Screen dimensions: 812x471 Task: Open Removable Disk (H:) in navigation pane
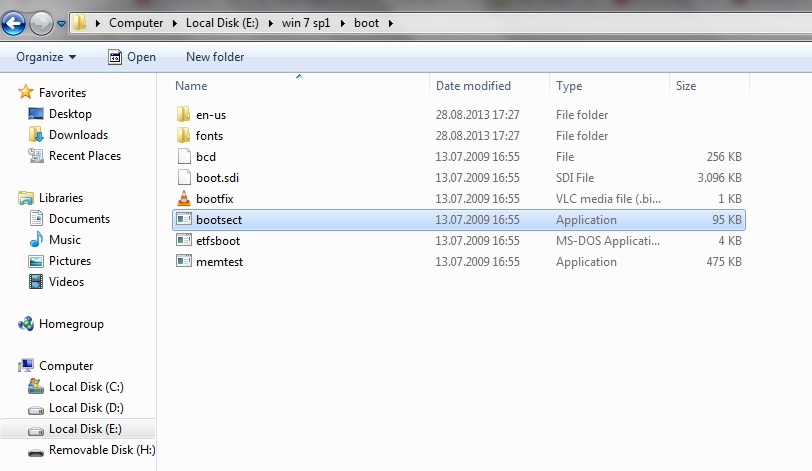pyautogui.click(x=102, y=450)
